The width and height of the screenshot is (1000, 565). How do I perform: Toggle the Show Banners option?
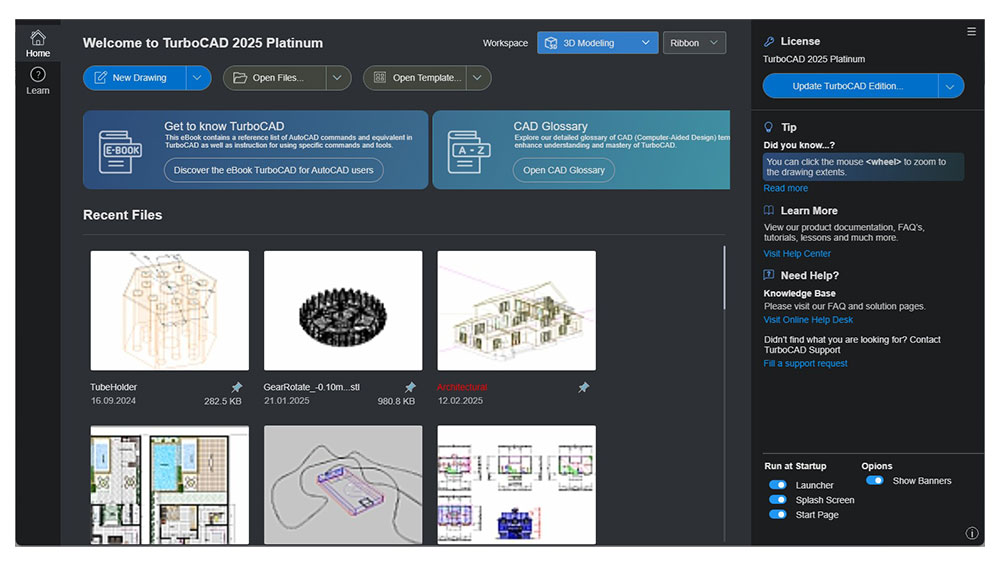[x=874, y=480]
